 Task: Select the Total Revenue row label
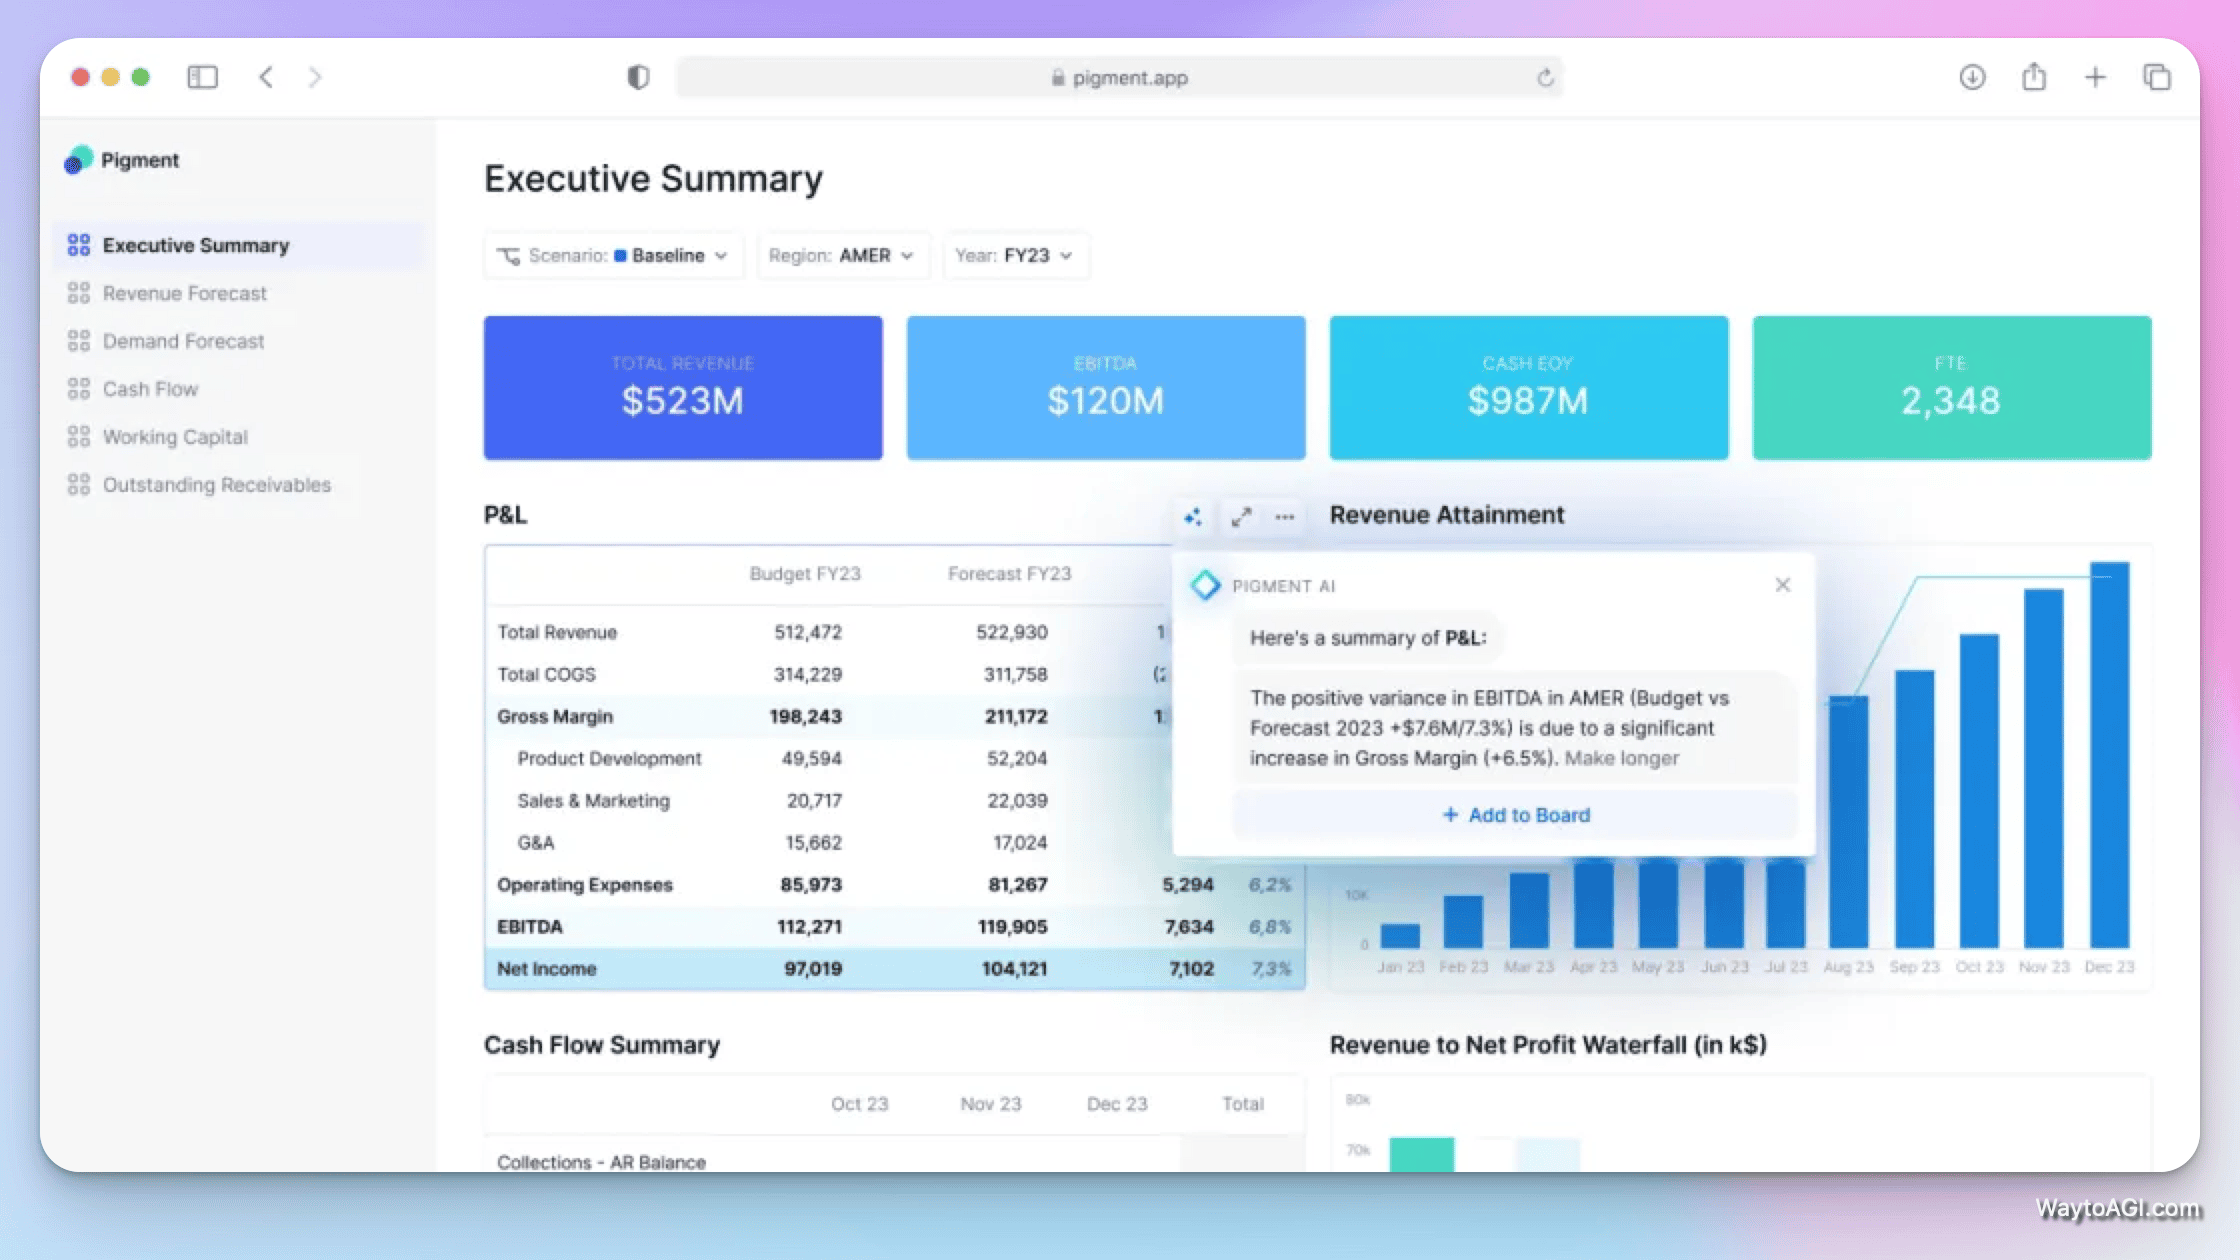(x=557, y=632)
